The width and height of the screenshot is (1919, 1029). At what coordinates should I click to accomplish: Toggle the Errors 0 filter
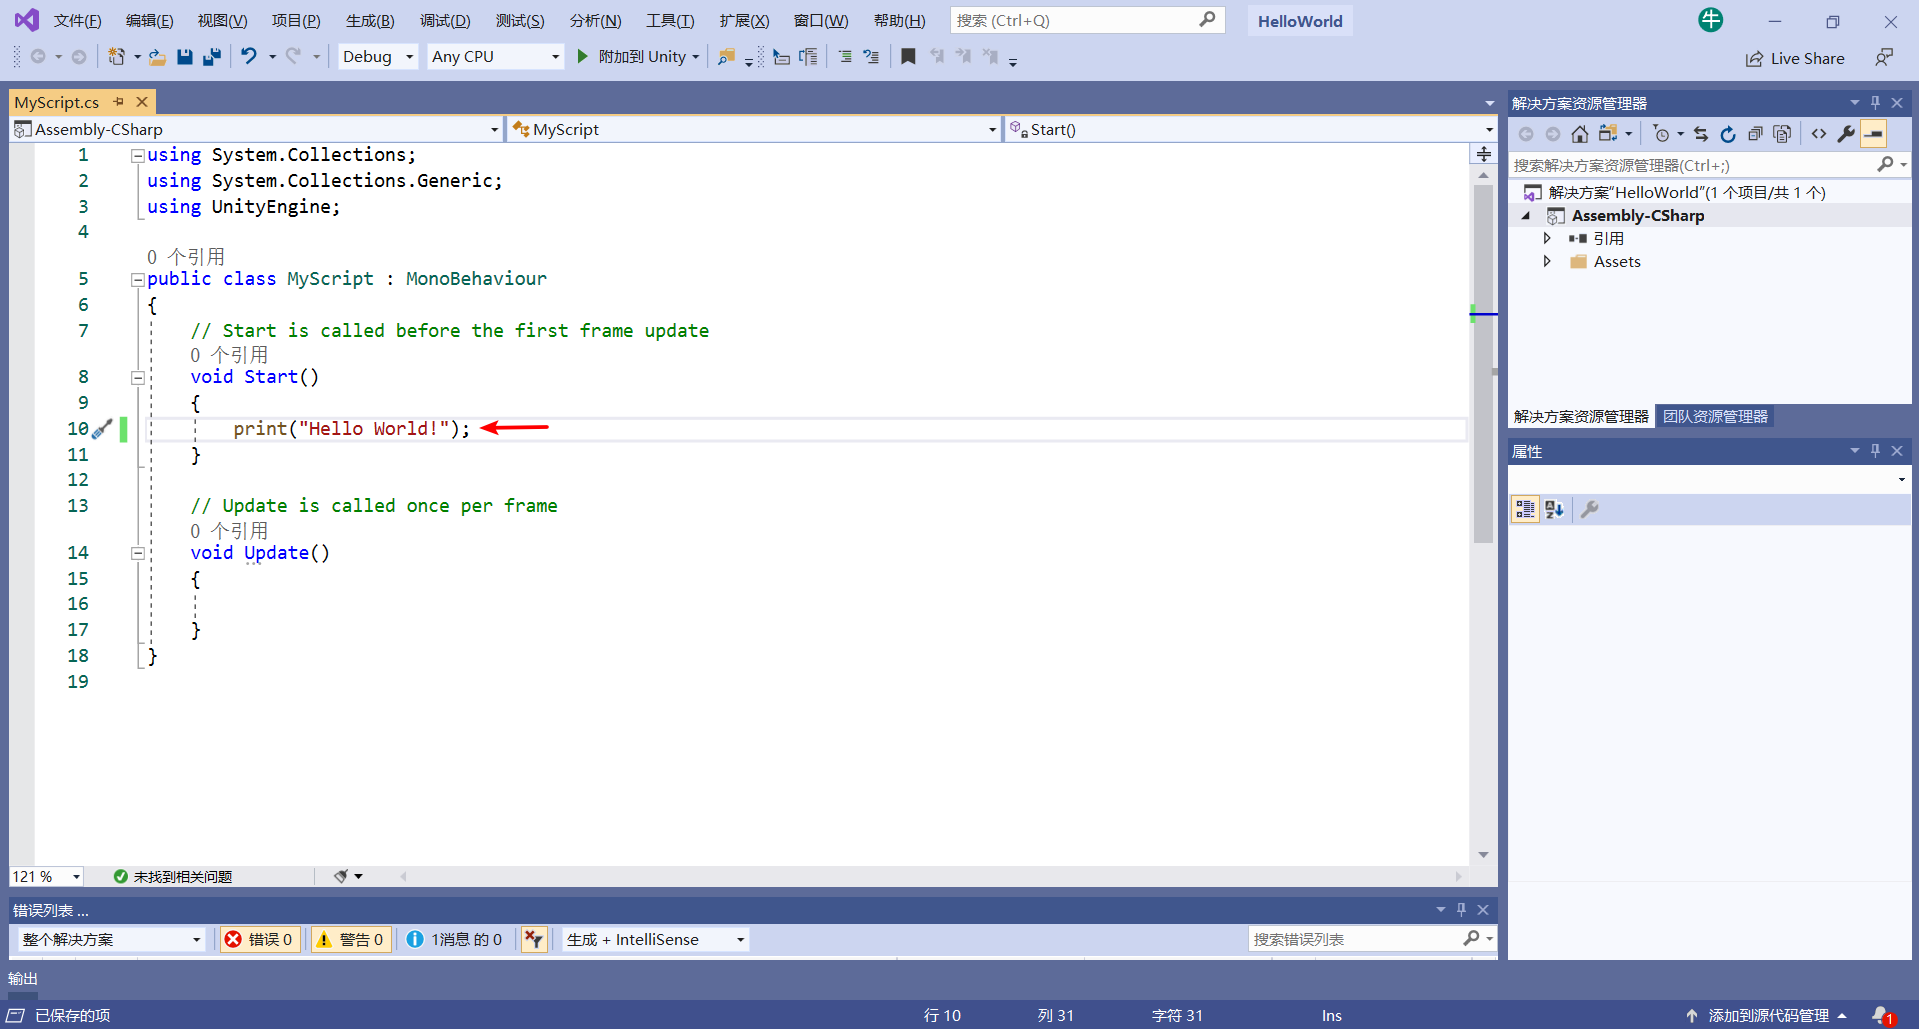(259, 939)
